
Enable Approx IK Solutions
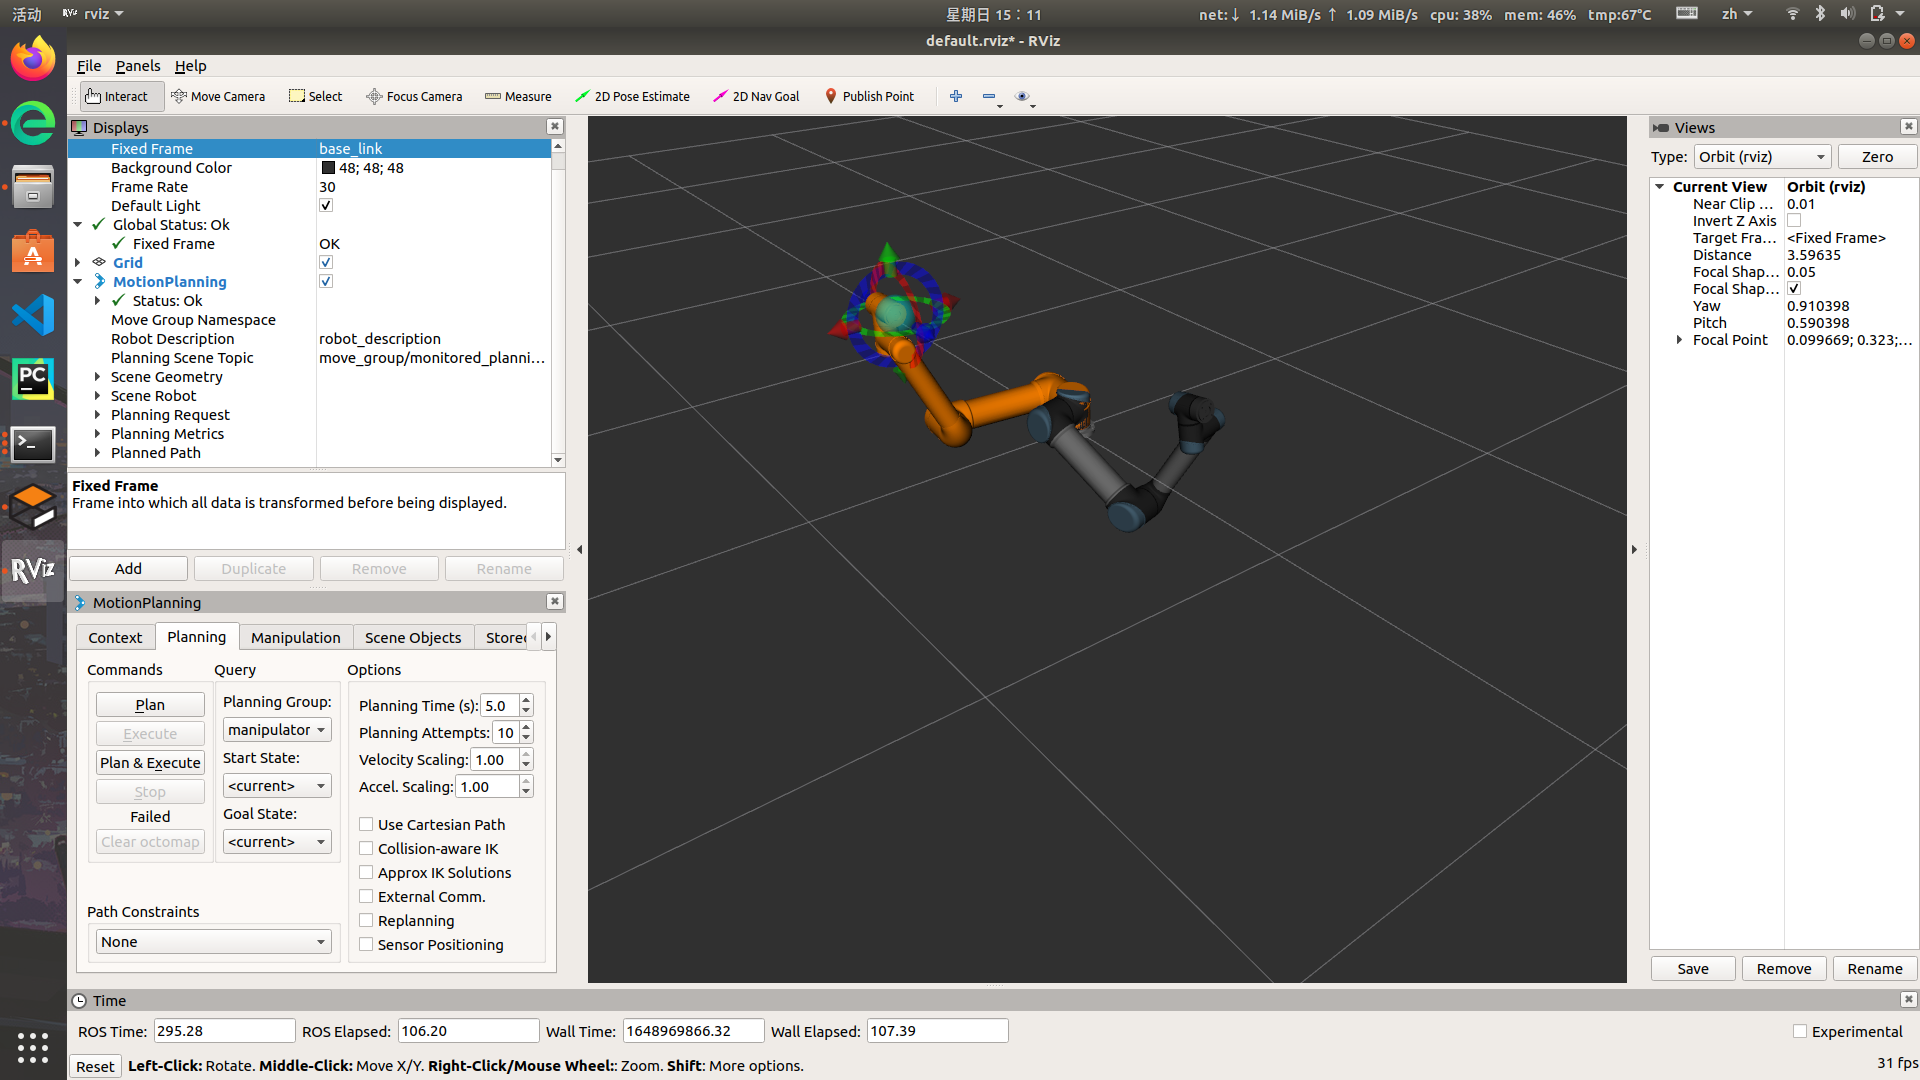tap(367, 873)
